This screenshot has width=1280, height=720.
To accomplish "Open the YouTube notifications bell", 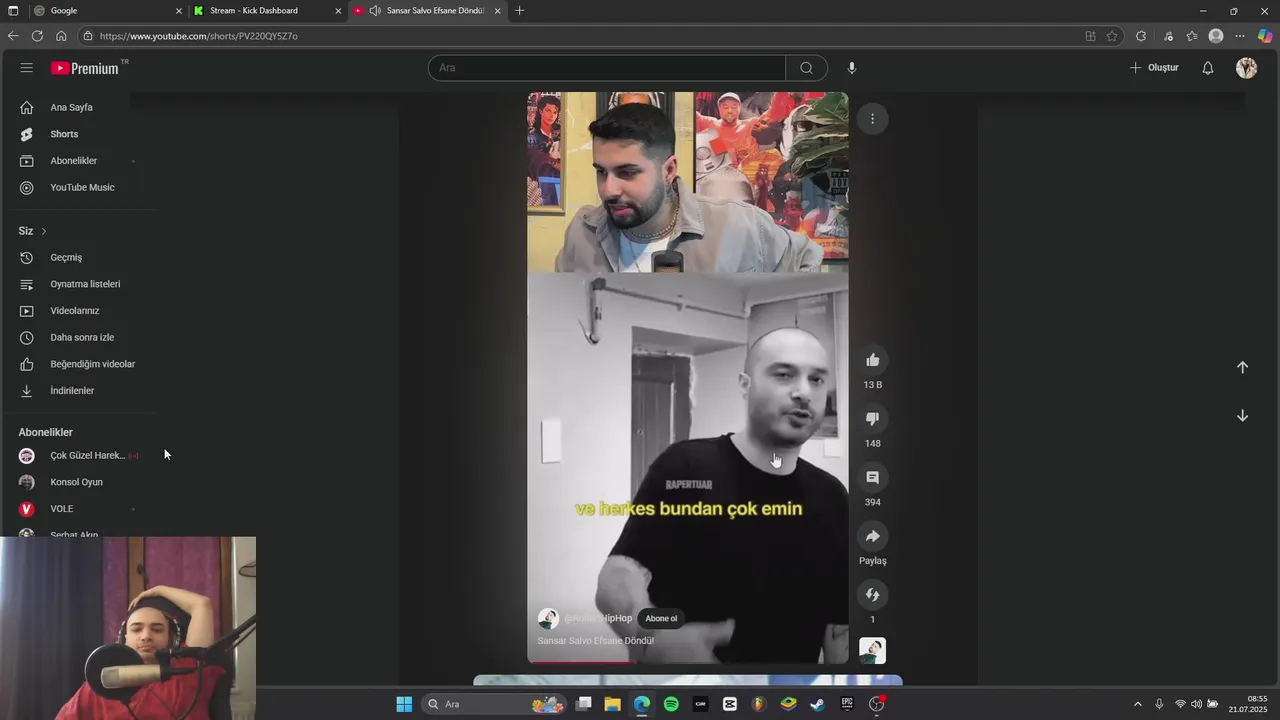I will 1208,68.
